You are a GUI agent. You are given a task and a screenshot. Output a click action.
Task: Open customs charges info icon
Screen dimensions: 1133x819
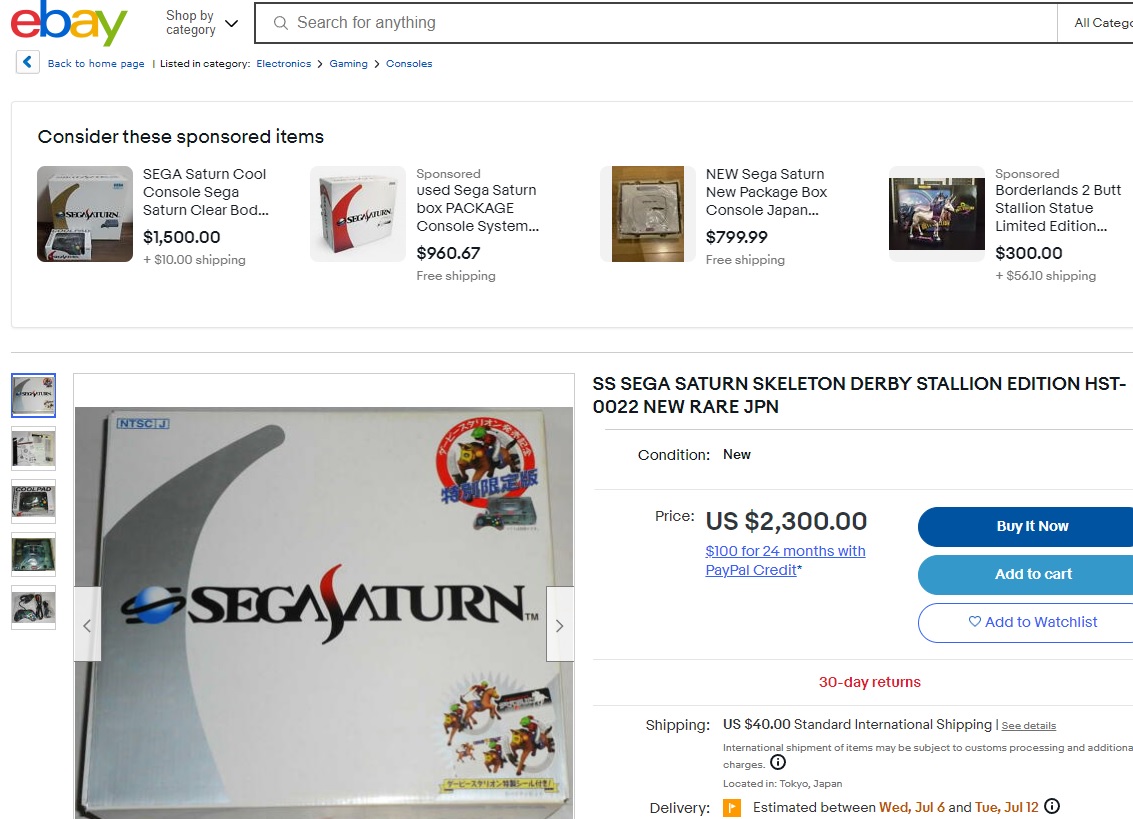click(x=777, y=763)
